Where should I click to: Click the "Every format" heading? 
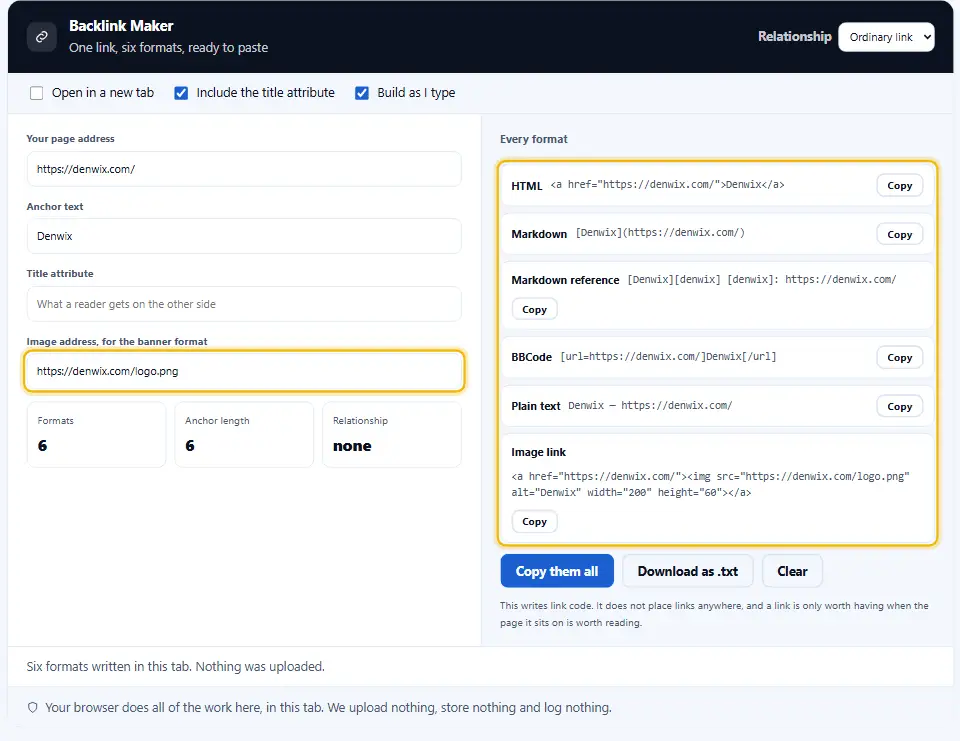pos(534,139)
